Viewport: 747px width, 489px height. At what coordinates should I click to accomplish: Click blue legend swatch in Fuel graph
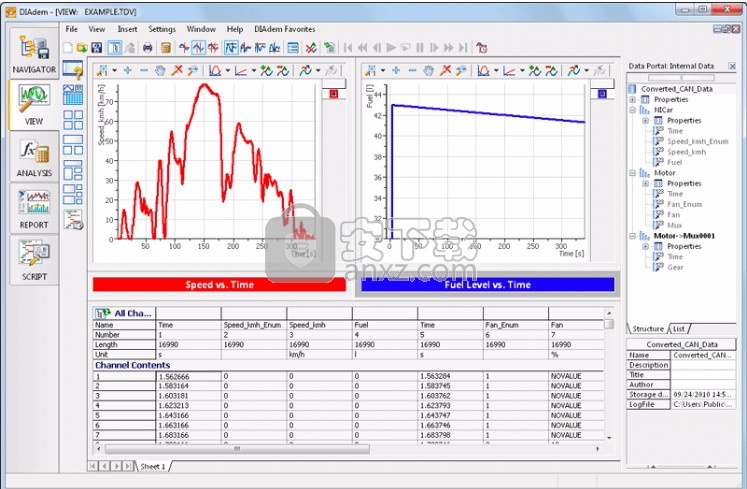point(602,94)
